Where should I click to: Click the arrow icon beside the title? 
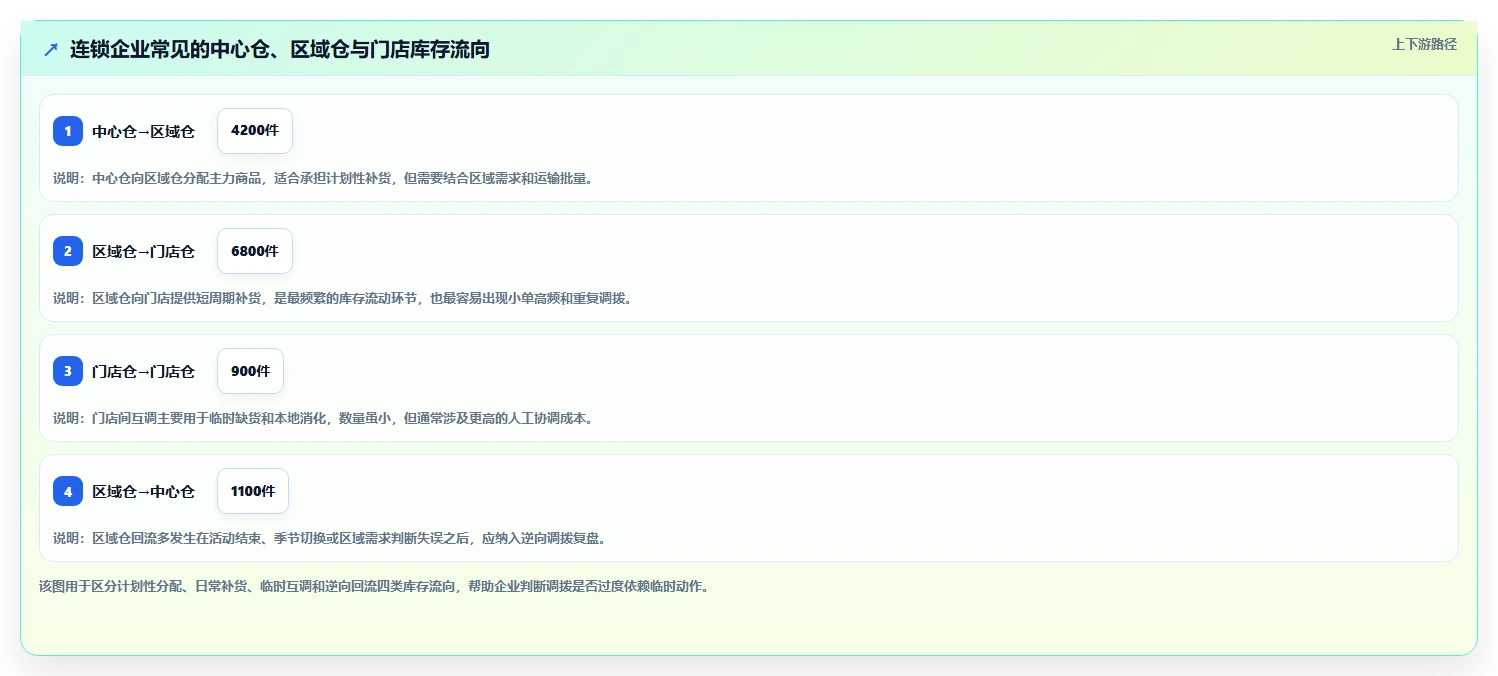(51, 49)
